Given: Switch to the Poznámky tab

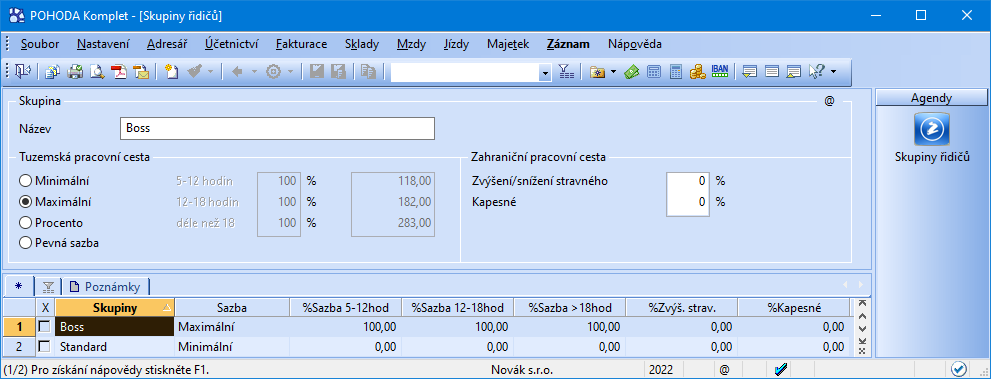Looking at the screenshot, I should pyautogui.click(x=106, y=286).
